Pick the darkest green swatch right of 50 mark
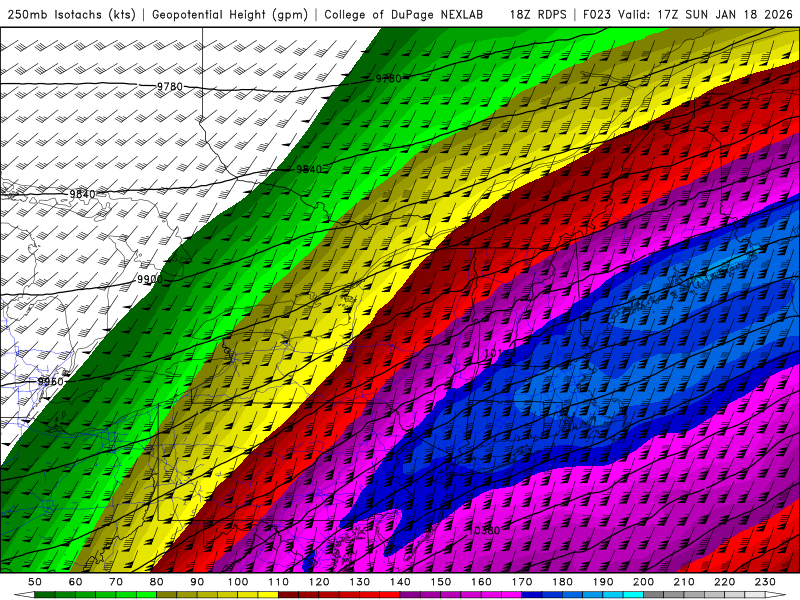Screen dimensions: 800x600 point(45,595)
